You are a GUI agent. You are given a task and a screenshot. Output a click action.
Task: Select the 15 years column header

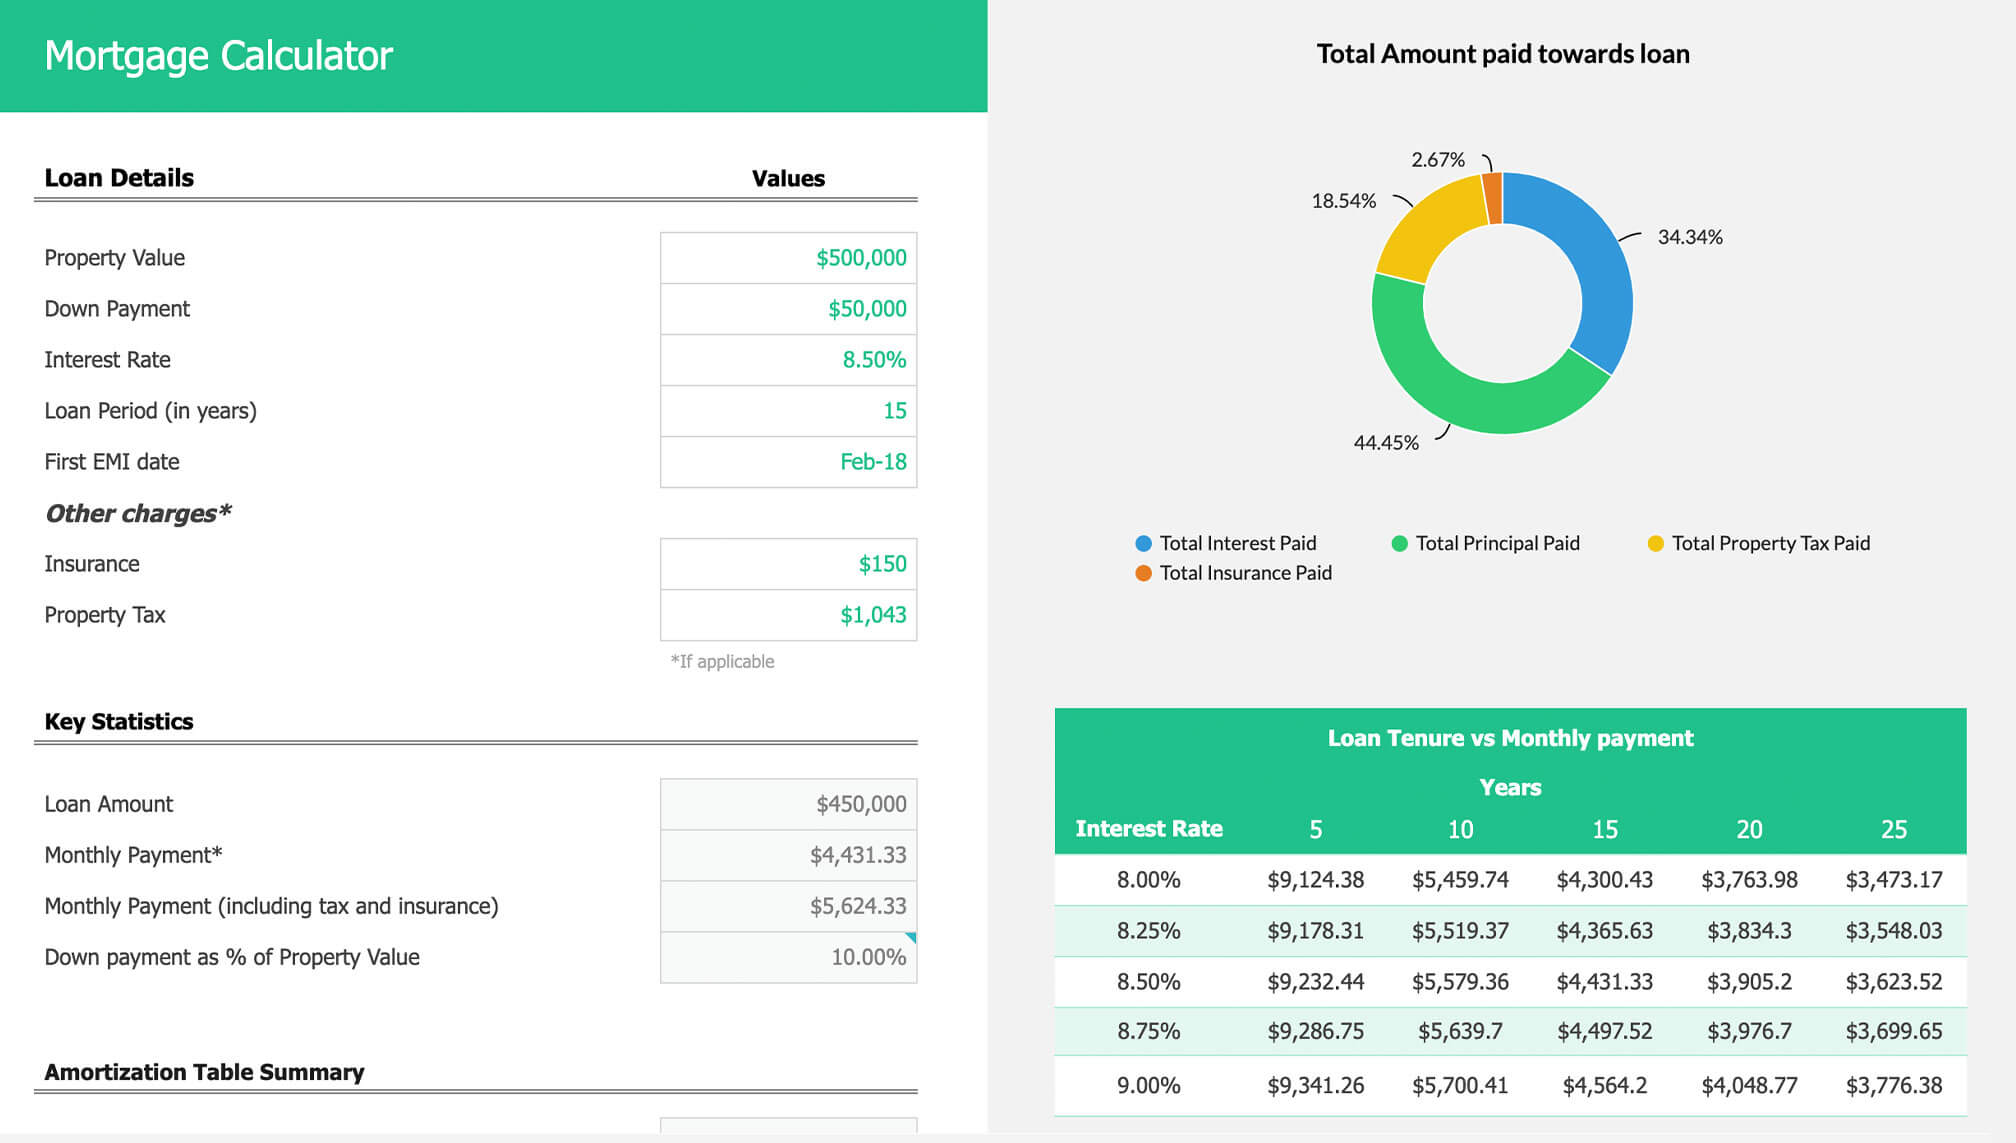click(1604, 829)
